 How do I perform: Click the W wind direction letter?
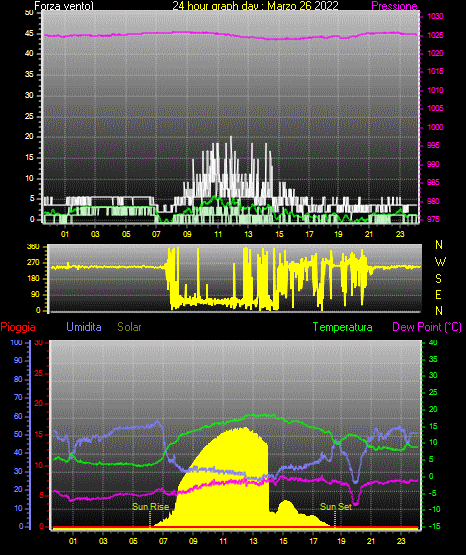(440, 262)
